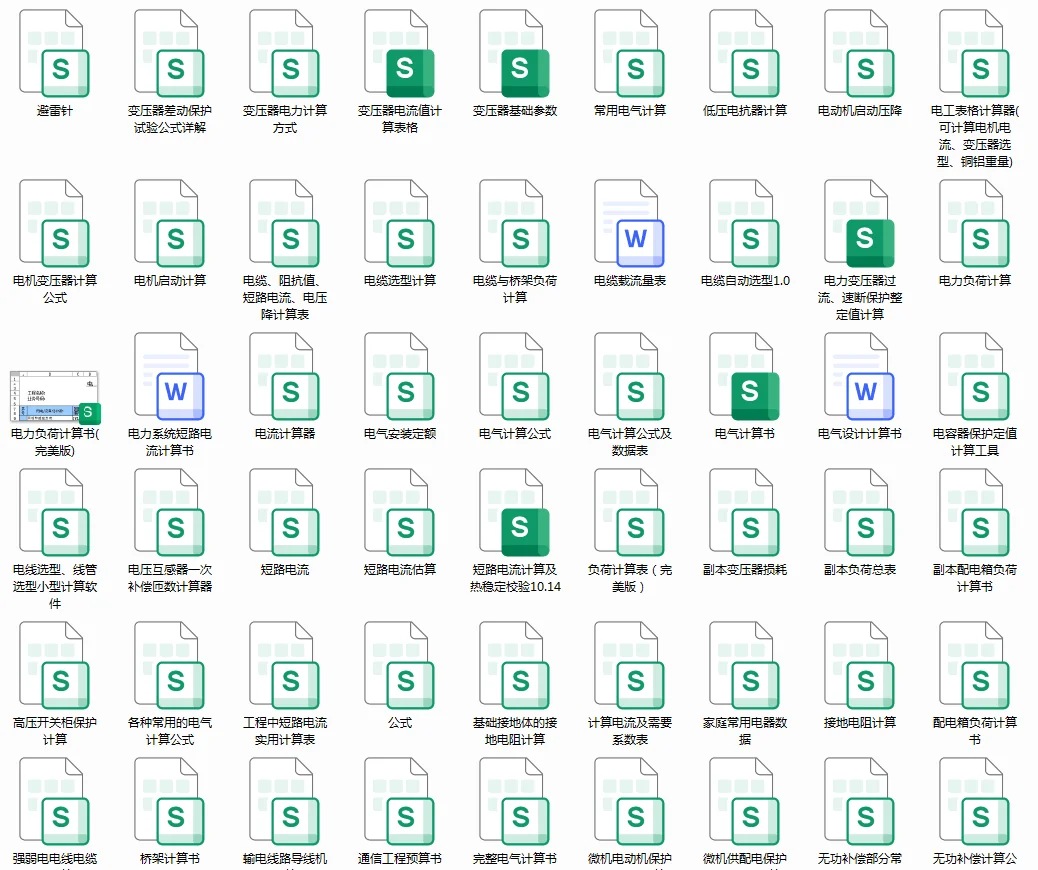Select the 电容器保护定值计算工具 file icon
This screenshot has width=1038, height=870.
[x=975, y=377]
